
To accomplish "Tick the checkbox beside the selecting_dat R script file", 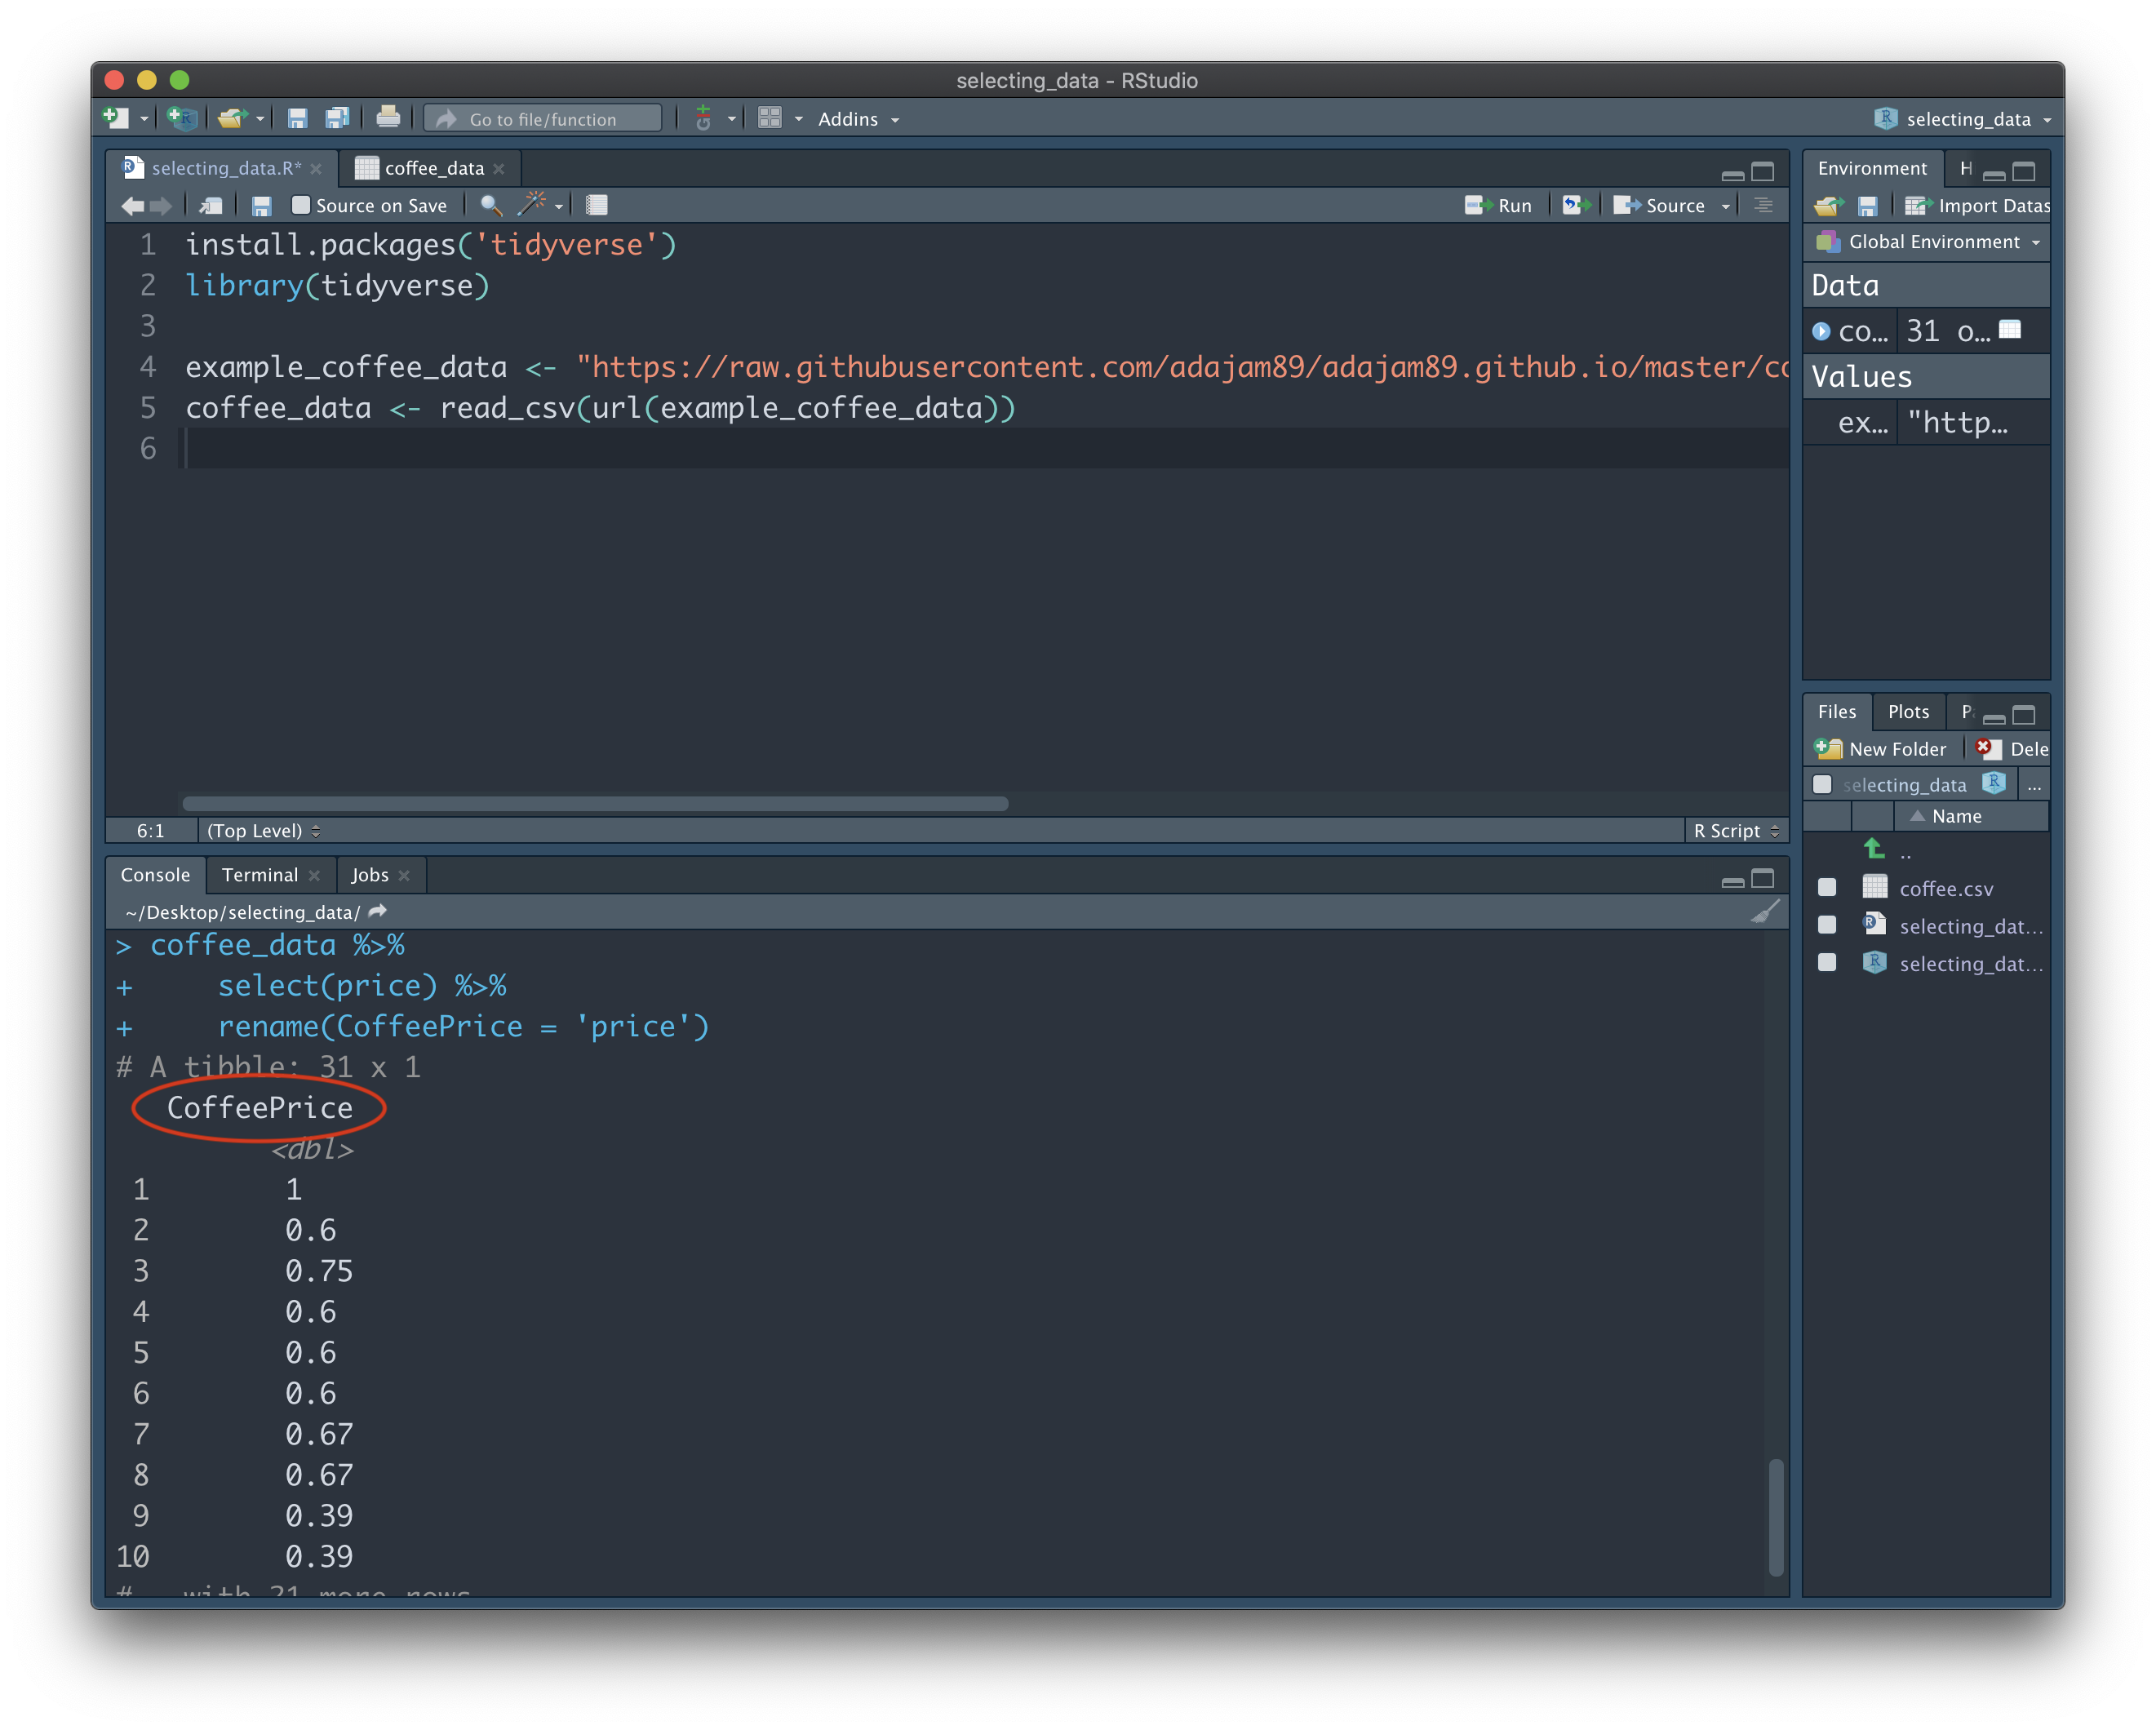I will pyautogui.click(x=1827, y=925).
